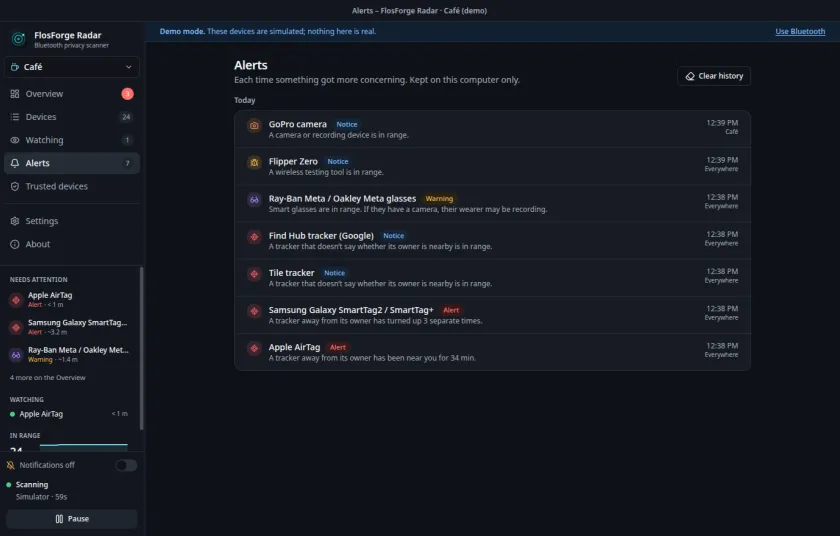Viewport: 840px width, 536px height.
Task: Follow the Use Bluetooth link
Action: (800, 32)
